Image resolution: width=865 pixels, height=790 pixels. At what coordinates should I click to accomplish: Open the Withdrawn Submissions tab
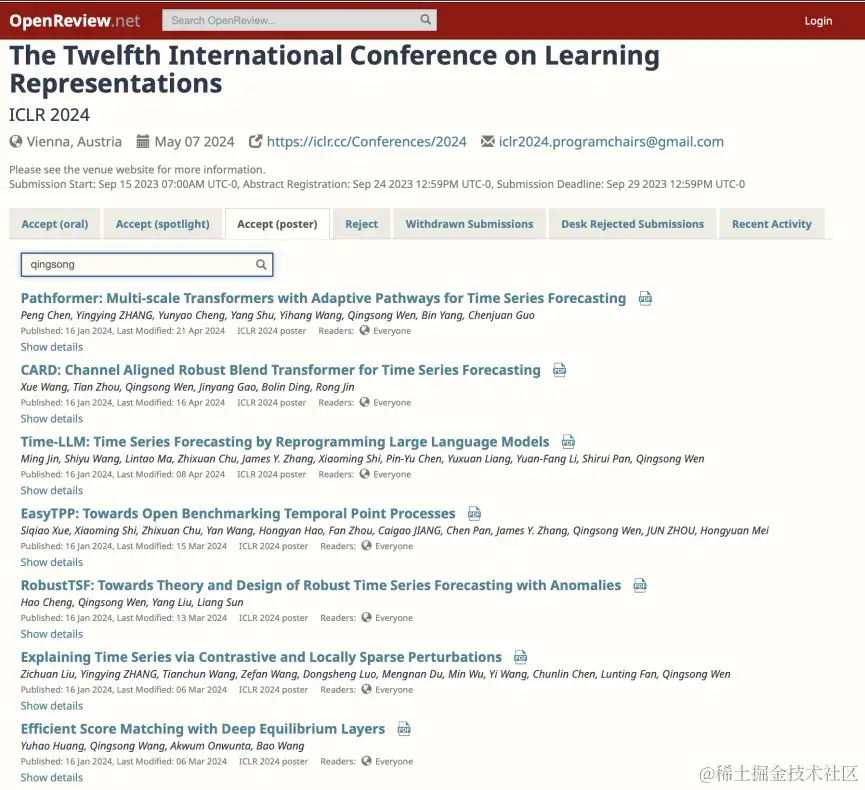(x=469, y=224)
